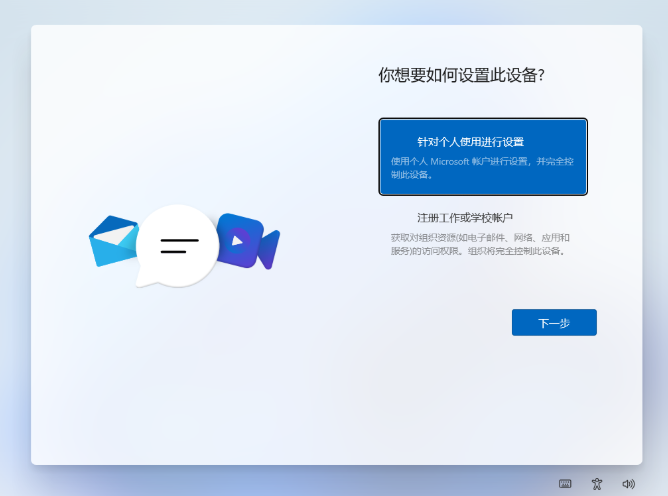Open the on-screen keyboard tray icon
The image size is (668, 496).
565,484
